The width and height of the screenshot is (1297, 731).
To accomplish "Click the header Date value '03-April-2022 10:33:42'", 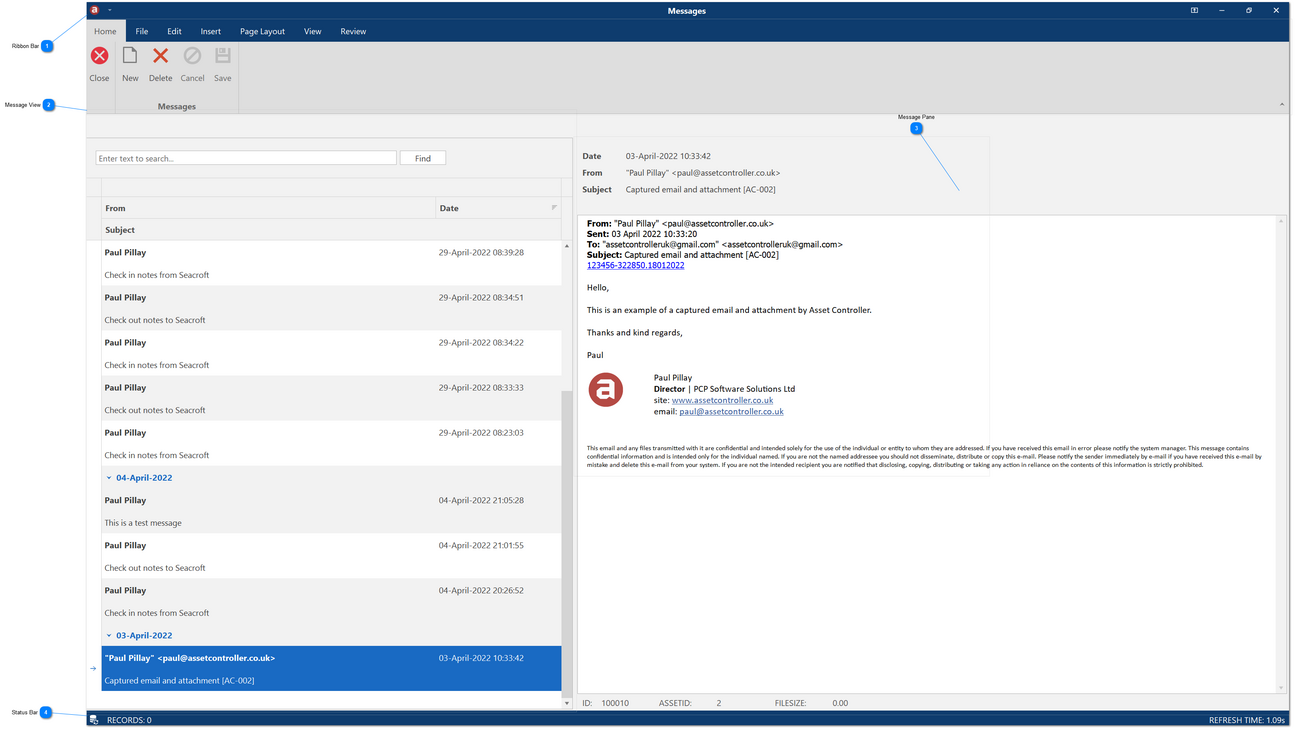I will pyautogui.click(x=668, y=156).
